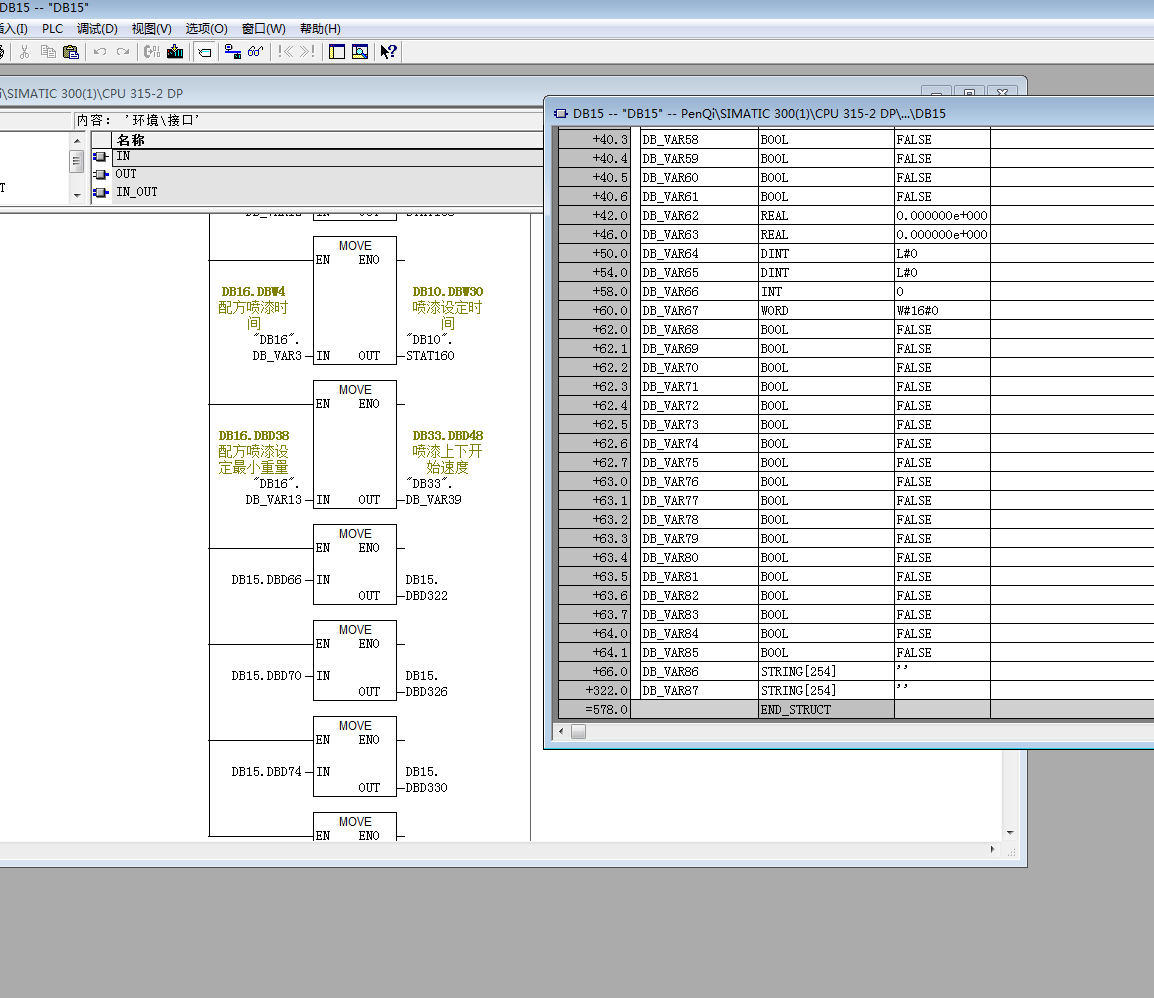Click the 内容: '环境\接口' path field

308,120
